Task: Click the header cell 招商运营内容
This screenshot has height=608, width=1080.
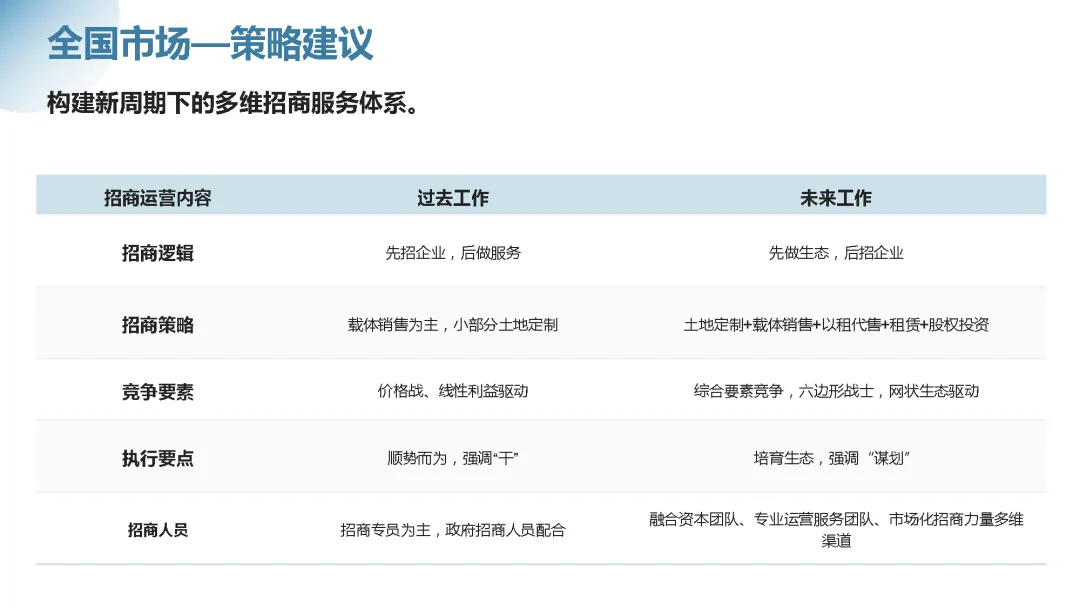Action: pyautogui.click(x=158, y=198)
